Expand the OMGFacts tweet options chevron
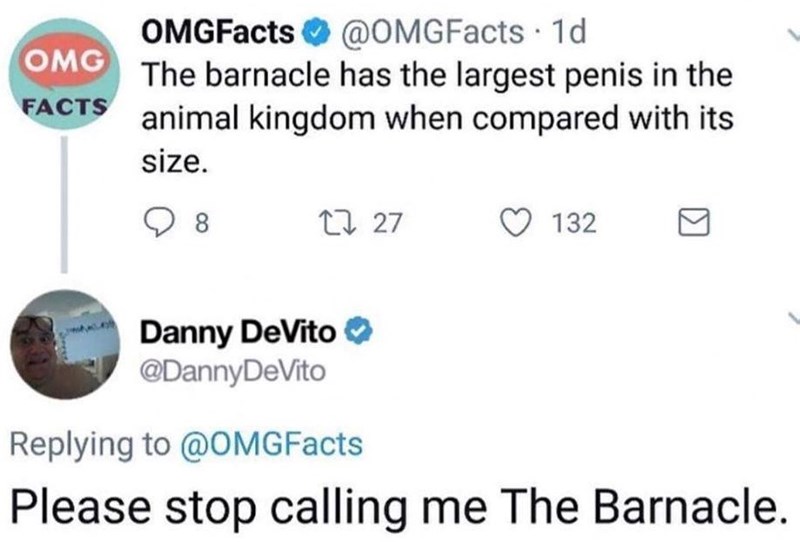Image resolution: width=800 pixels, height=542 pixels. [790, 35]
